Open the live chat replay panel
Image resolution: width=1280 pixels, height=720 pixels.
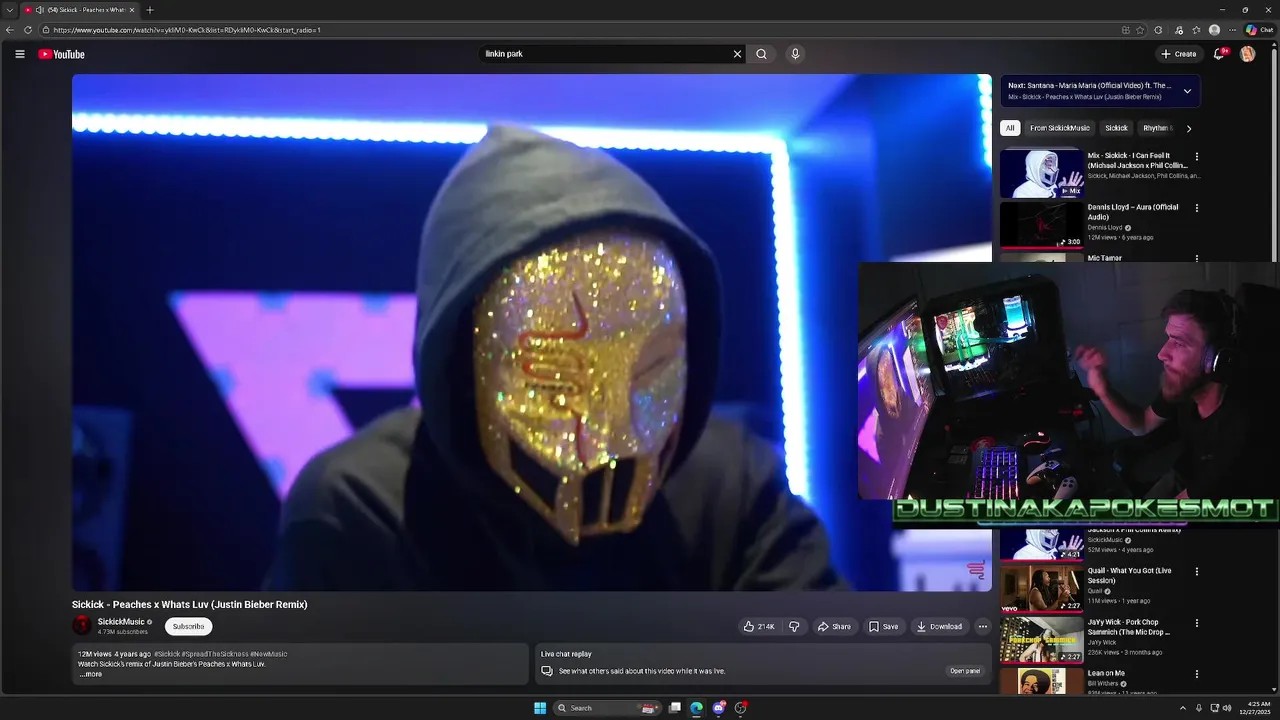964,671
